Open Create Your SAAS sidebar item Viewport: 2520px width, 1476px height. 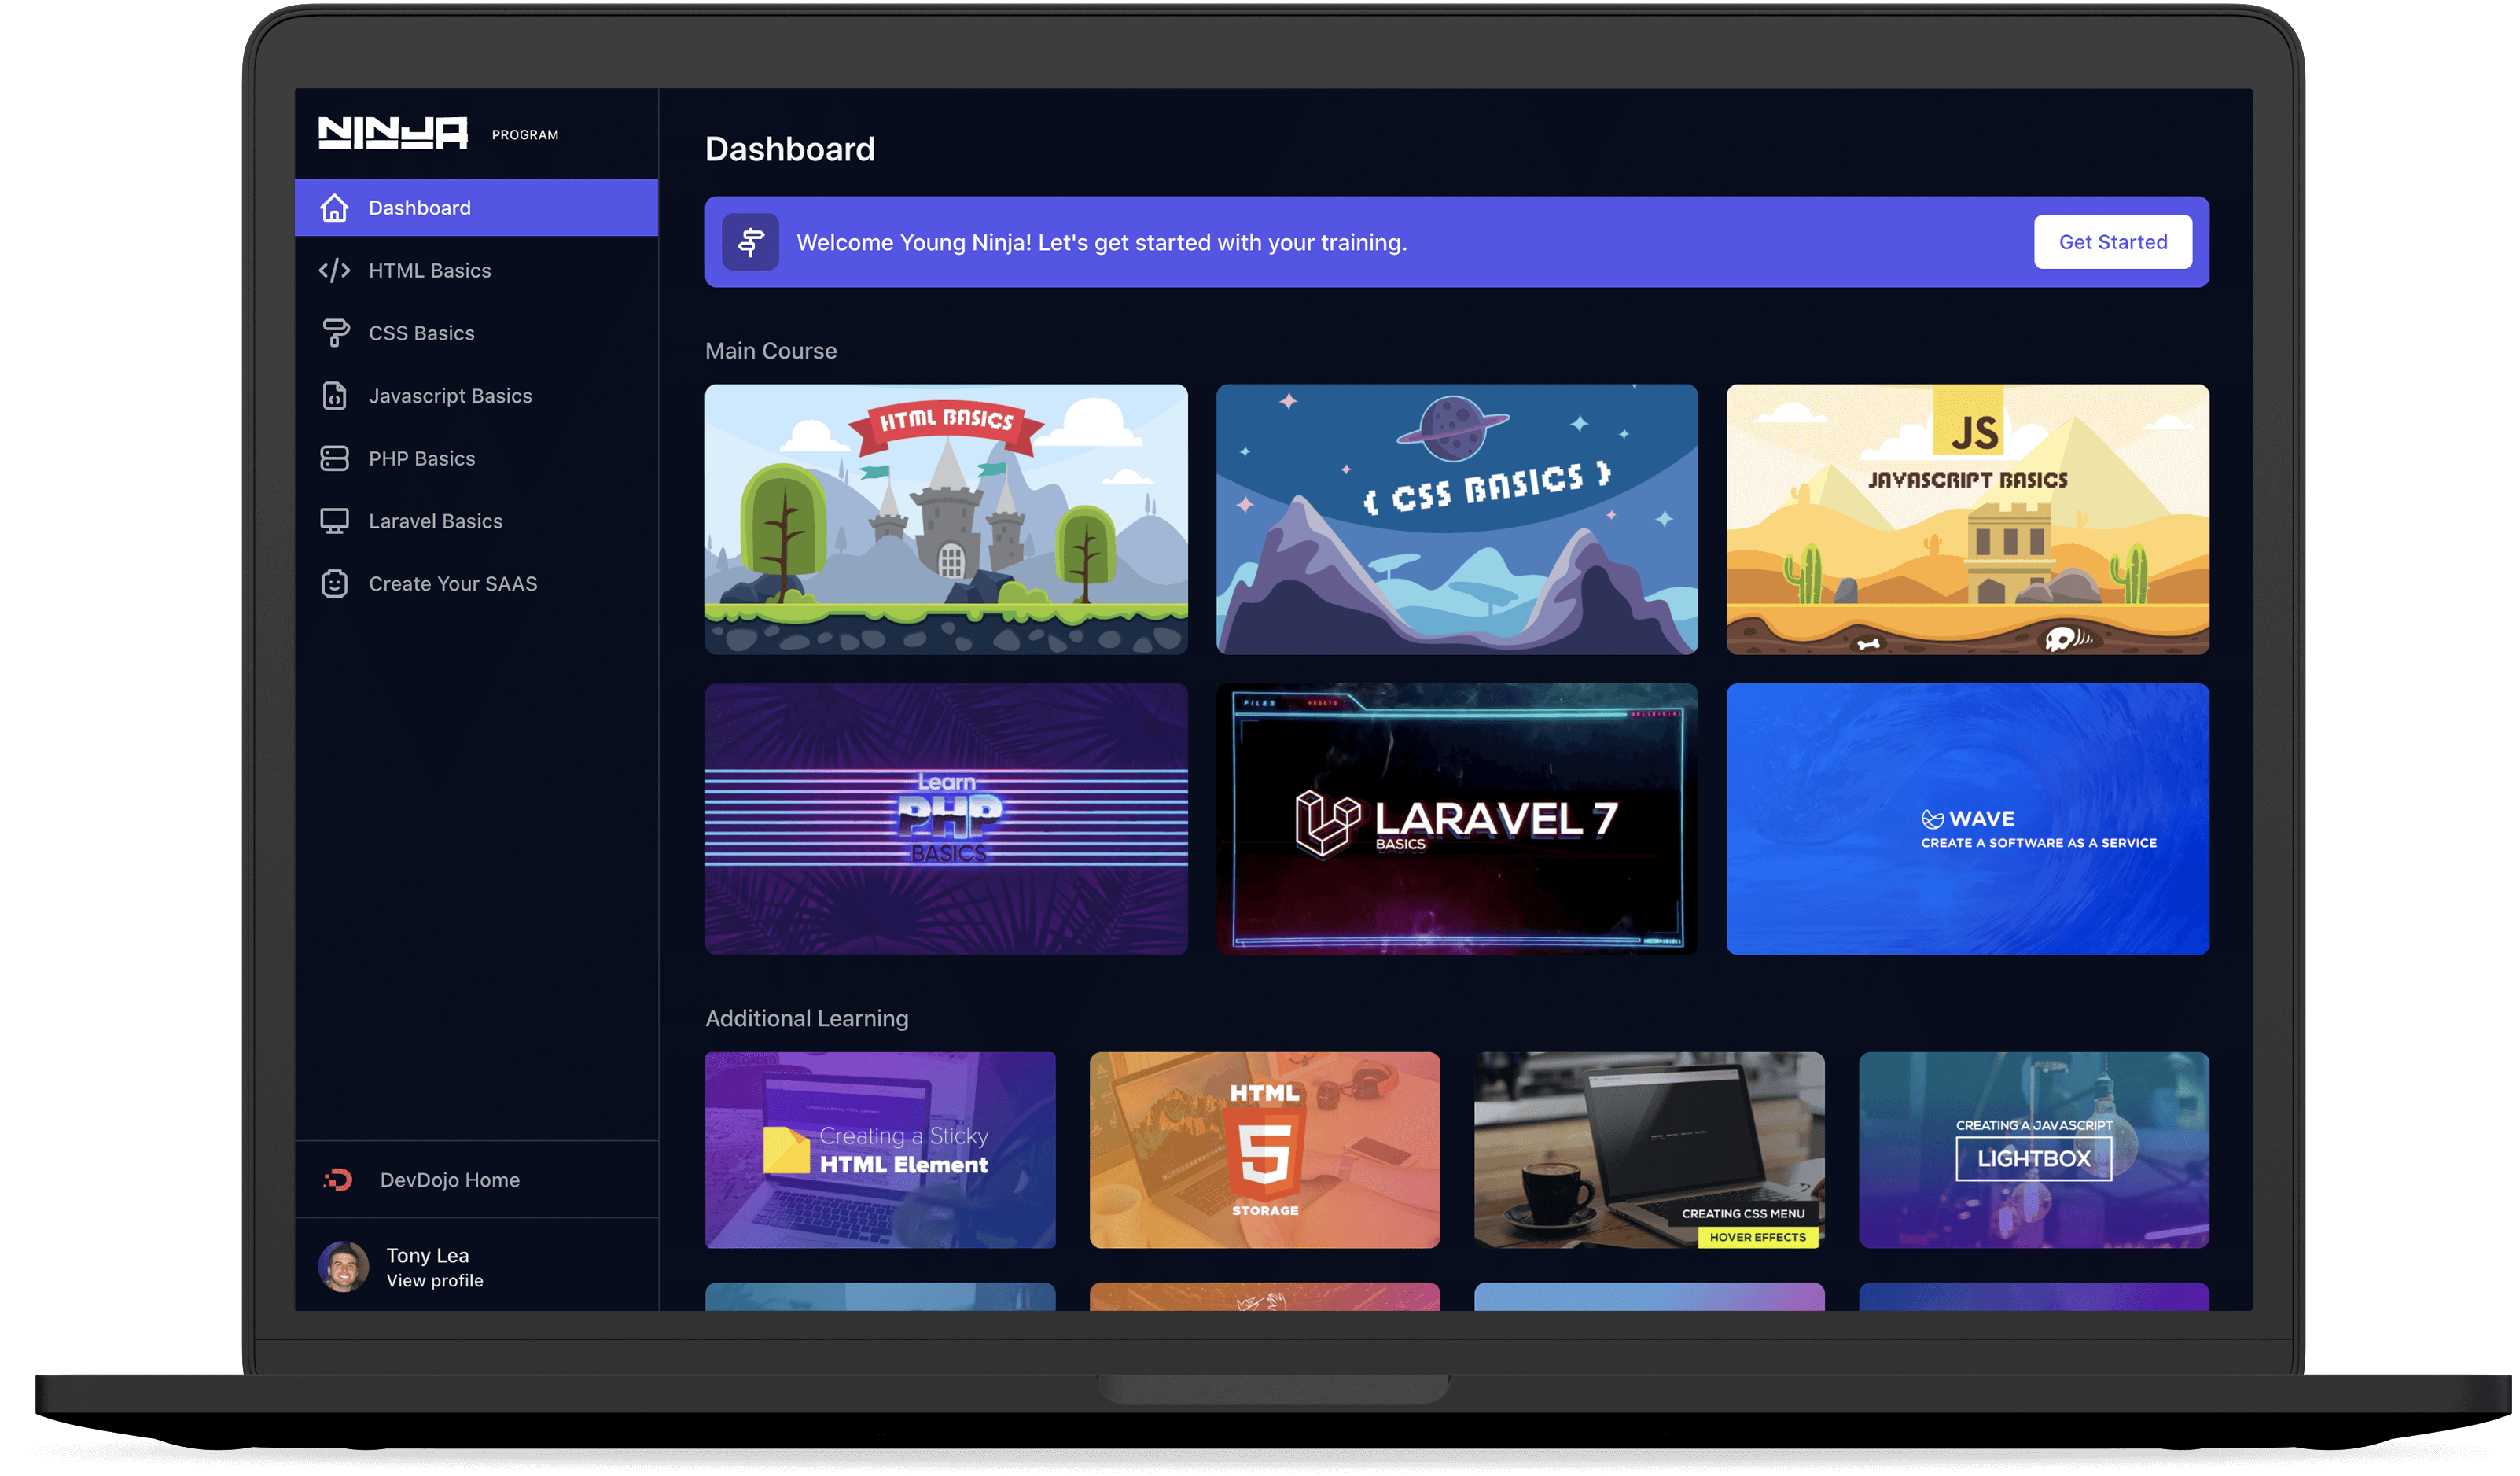click(x=476, y=584)
